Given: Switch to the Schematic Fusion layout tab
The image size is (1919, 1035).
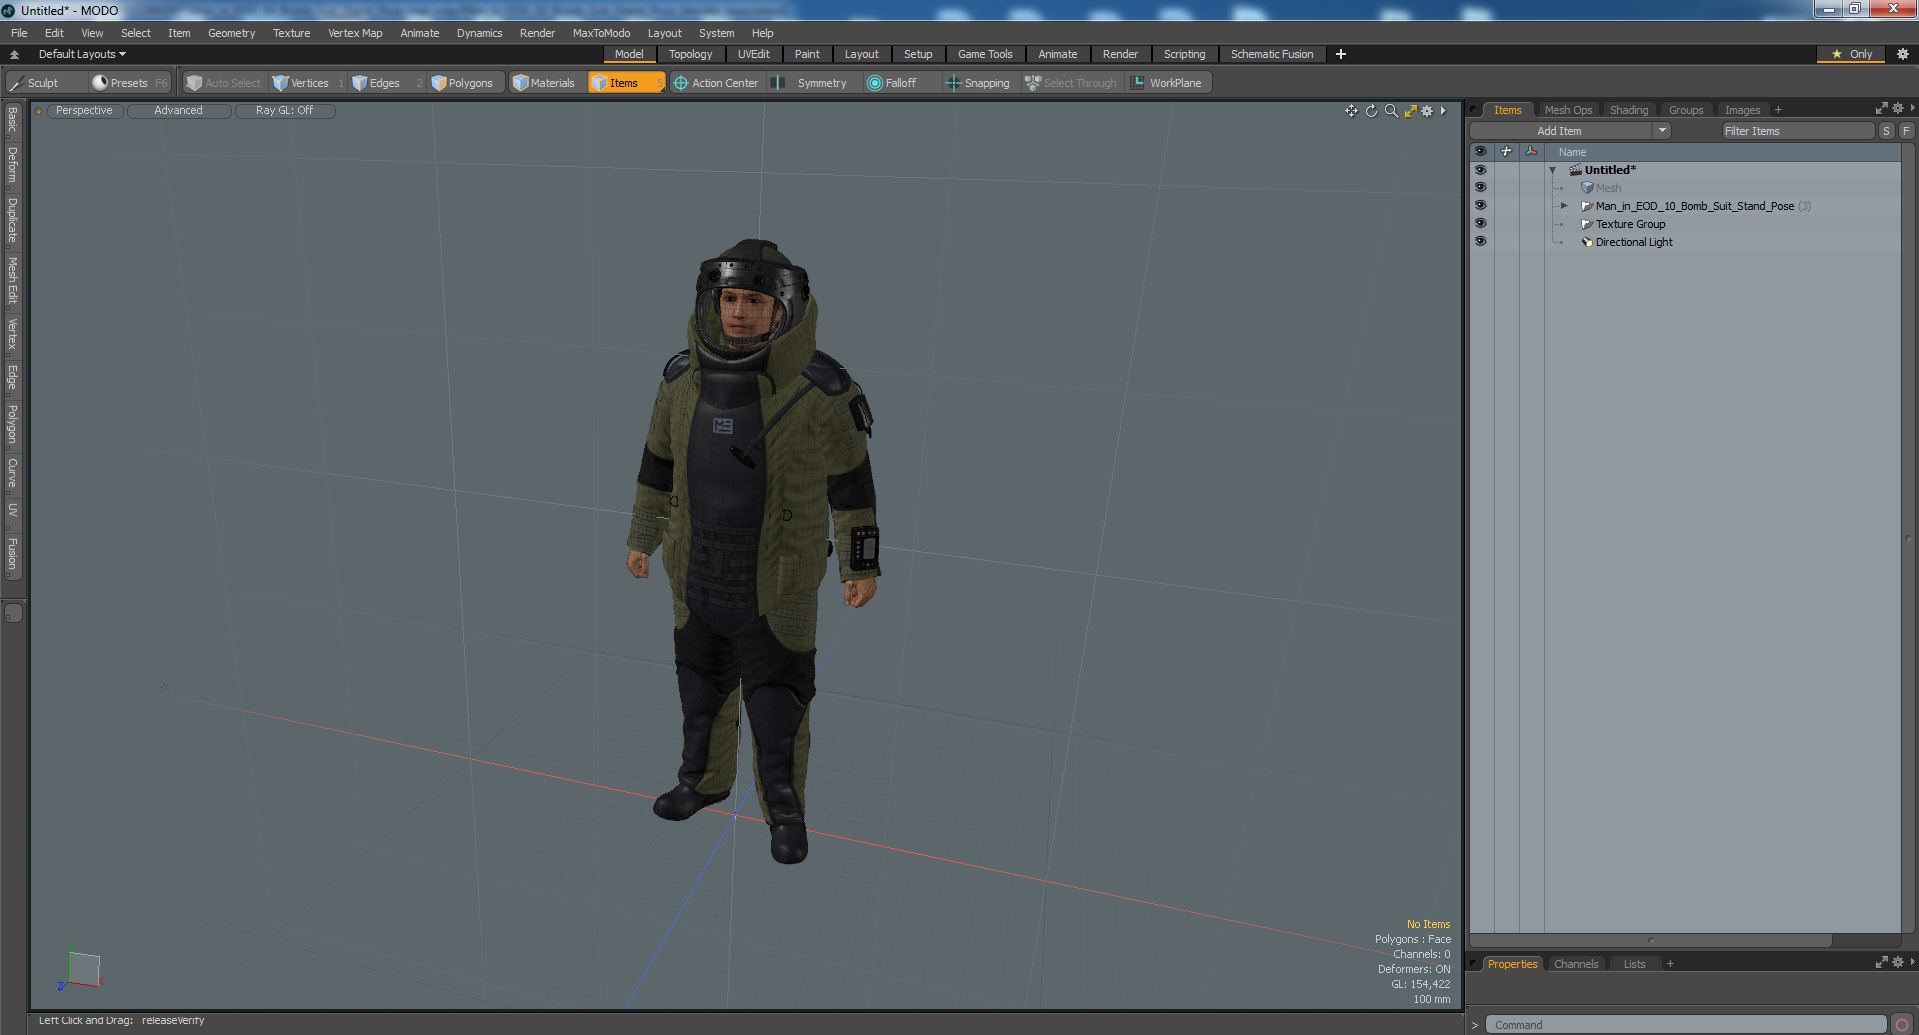Looking at the screenshot, I should point(1271,54).
